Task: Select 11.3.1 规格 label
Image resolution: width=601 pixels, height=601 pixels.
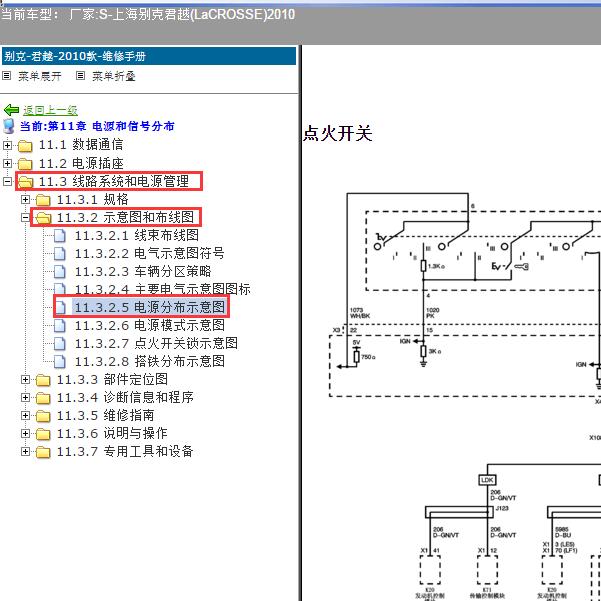Action: (92, 199)
